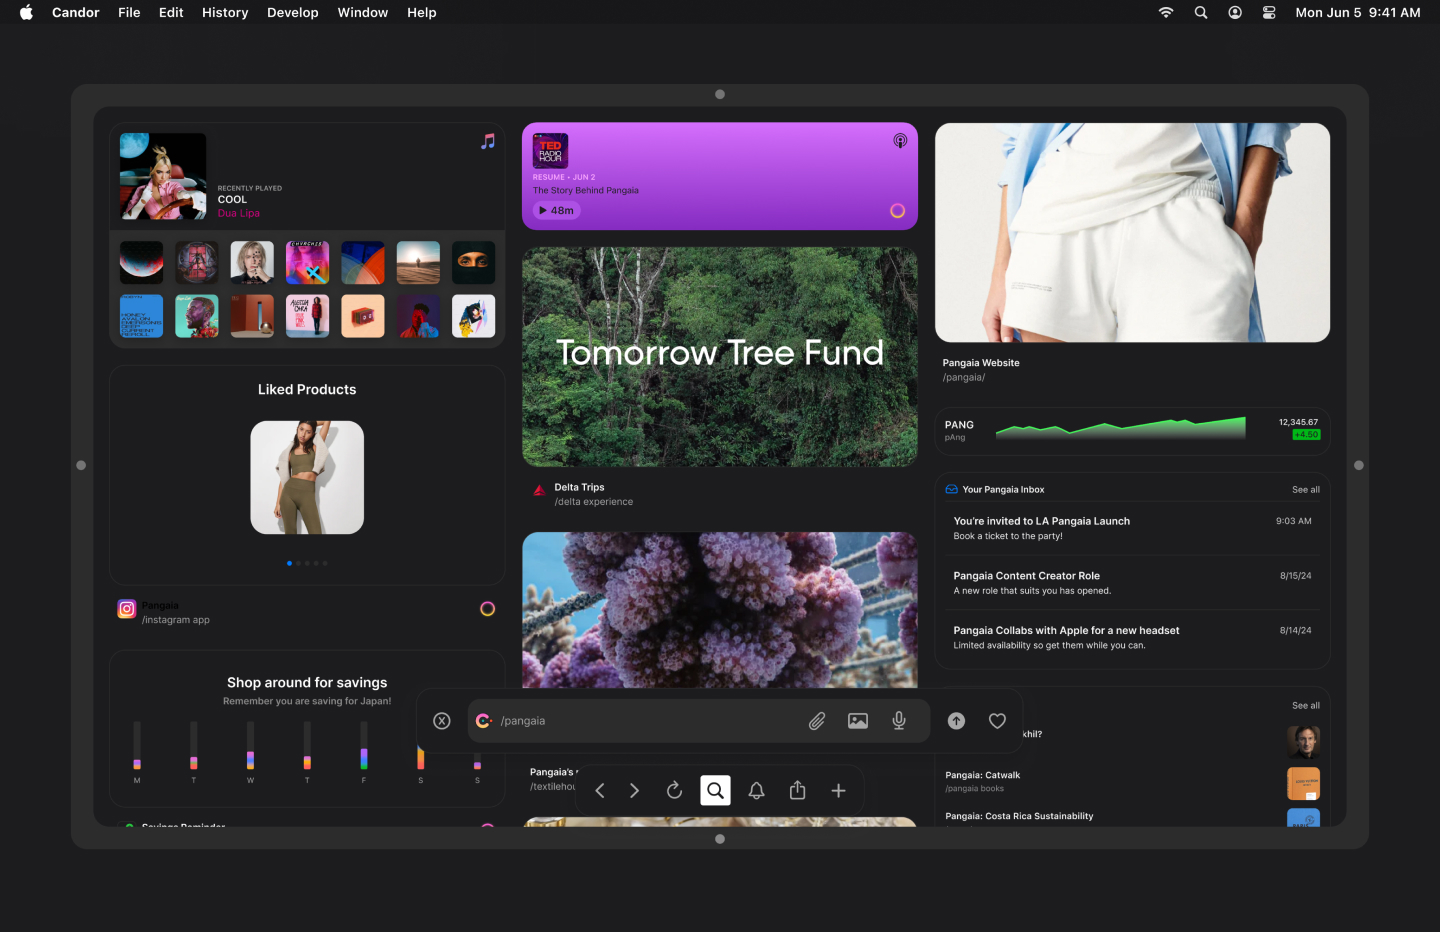Screen dimensions: 1440x932
Task: Add a new item with the plus icon
Action: 839,791
